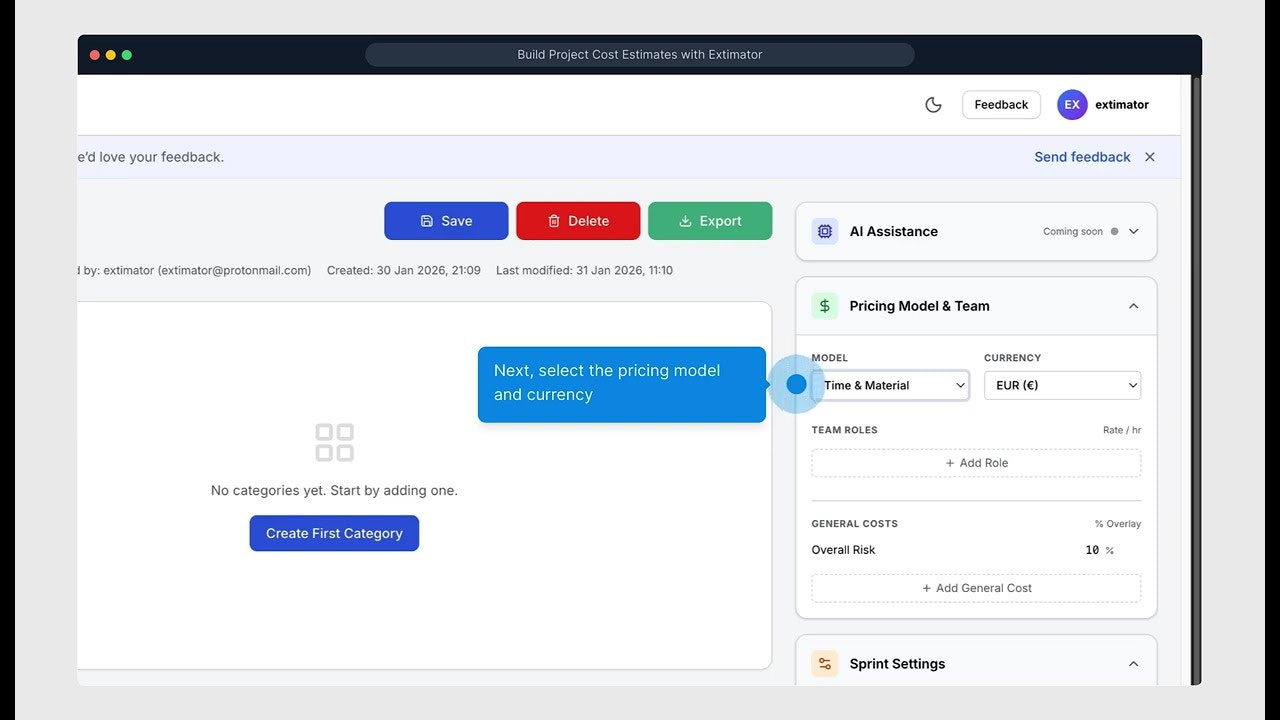Click the yellow macOS minimize button
The height and width of the screenshot is (720, 1280).
[x=111, y=55]
